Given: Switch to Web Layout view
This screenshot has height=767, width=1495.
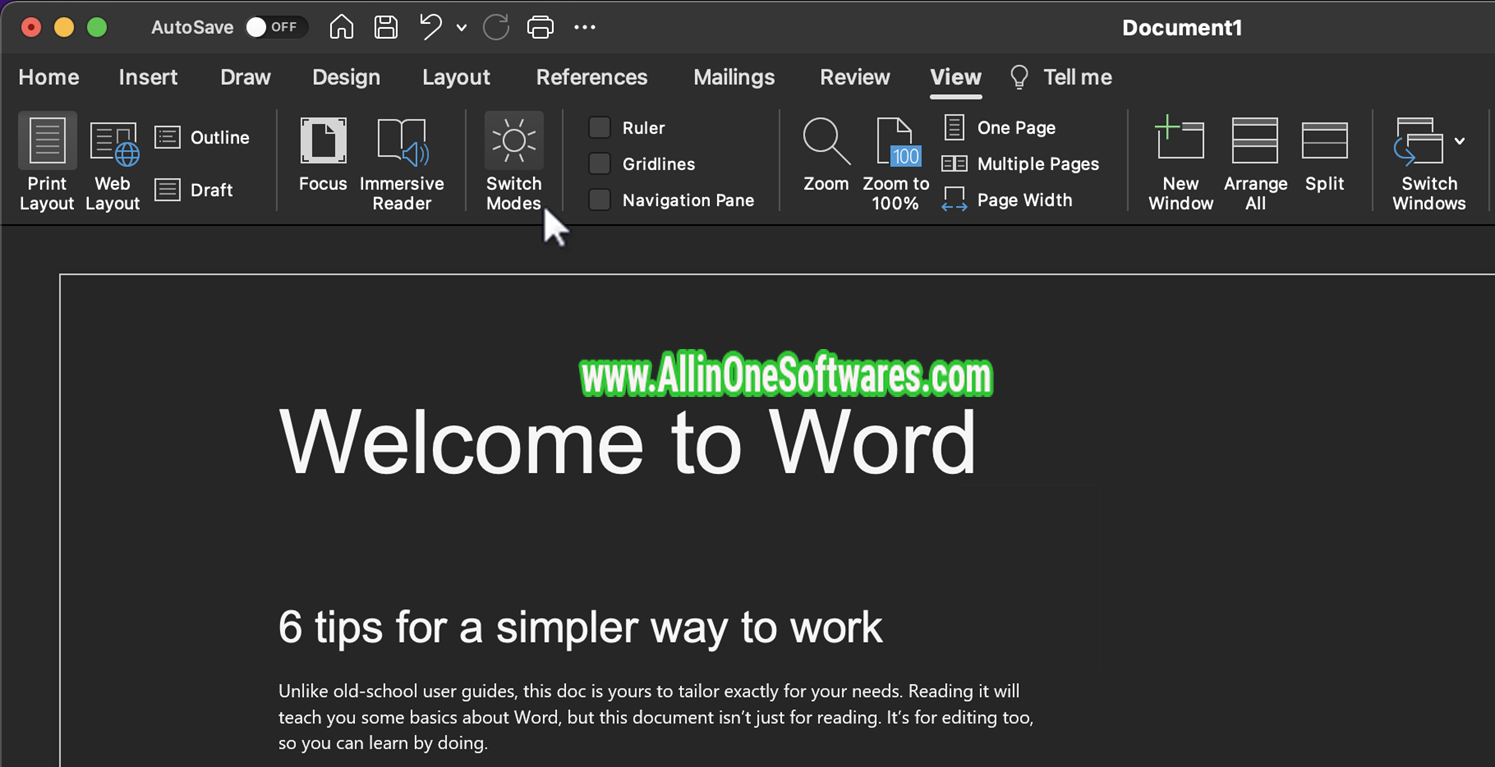Looking at the screenshot, I should [113, 163].
